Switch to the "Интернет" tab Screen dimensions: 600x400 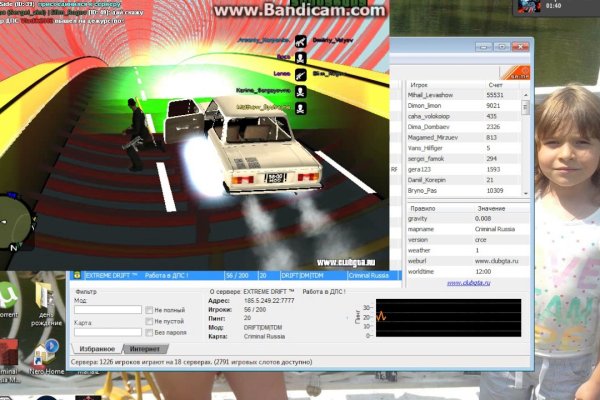coord(145,349)
